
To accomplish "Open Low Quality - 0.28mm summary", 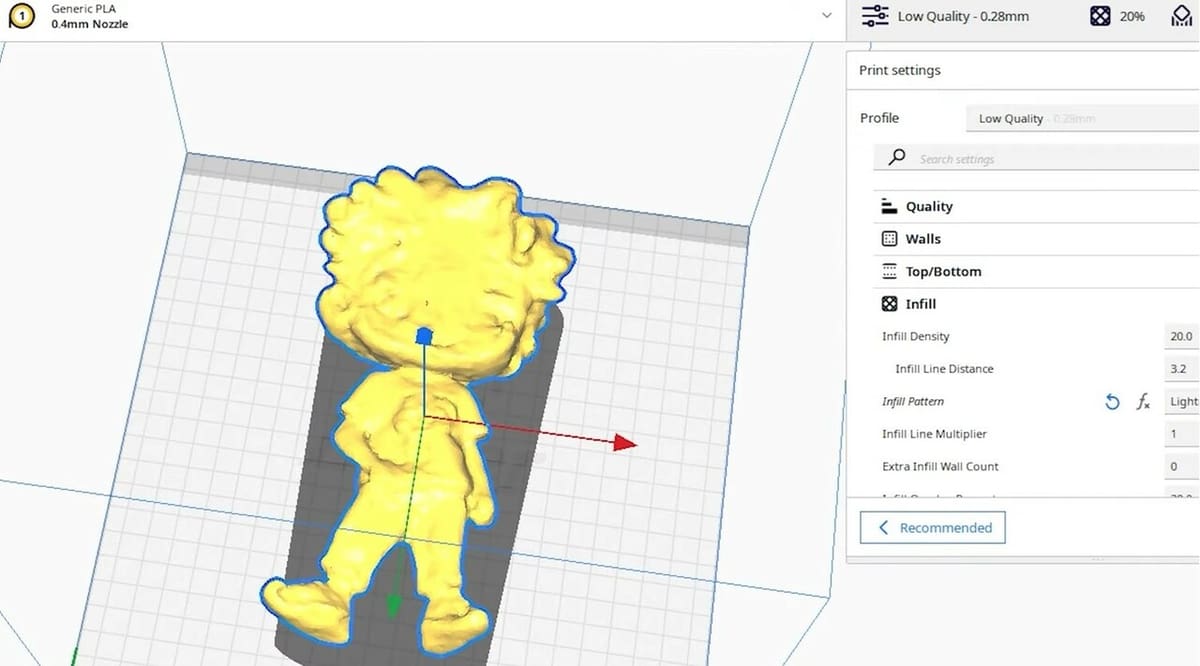I will tap(963, 17).
